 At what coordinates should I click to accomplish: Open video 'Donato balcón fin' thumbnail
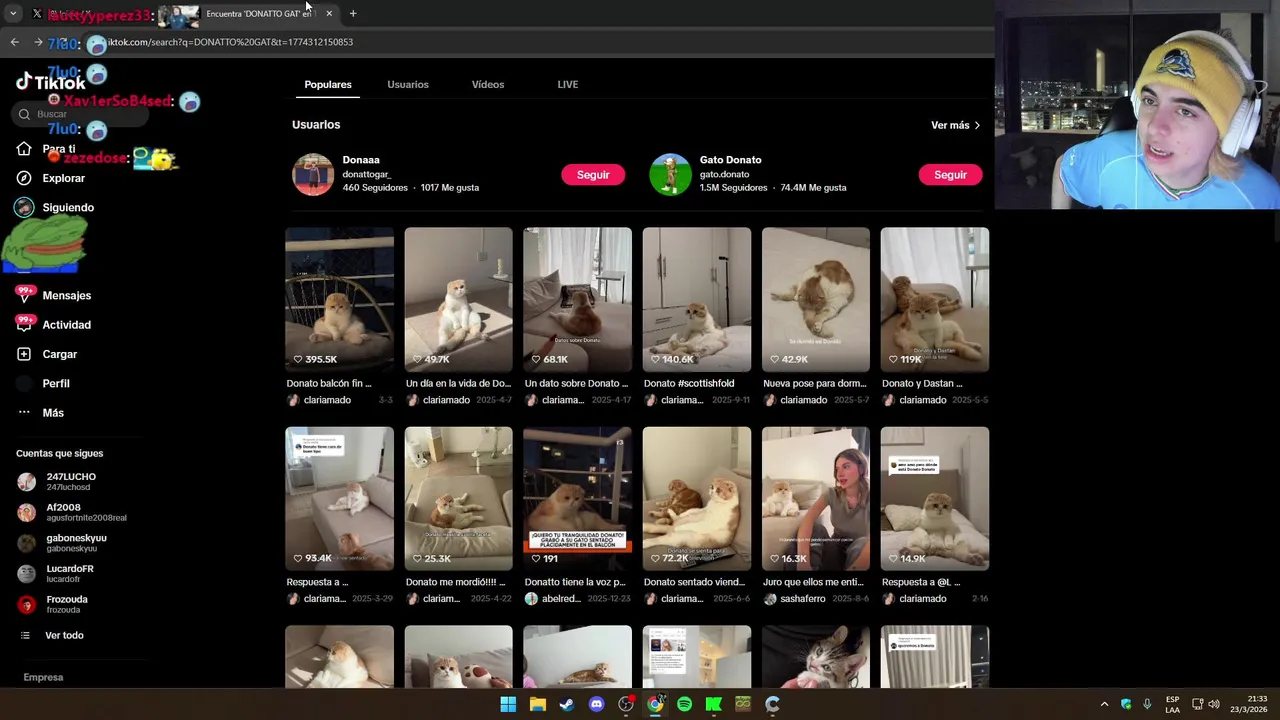[339, 300]
